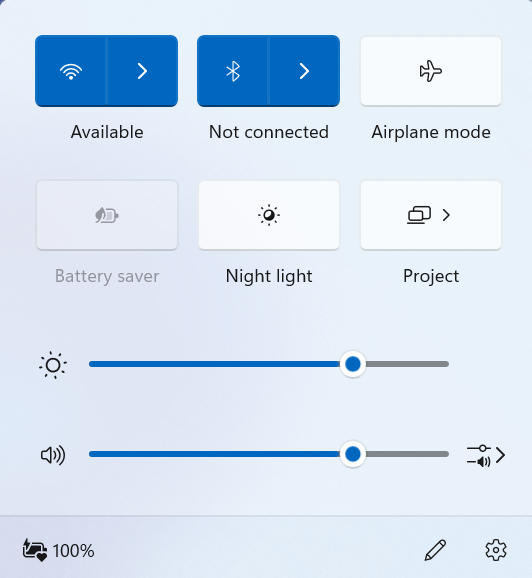Turn off Bluetooth with its icon button
The image size is (532, 578).
(233, 71)
